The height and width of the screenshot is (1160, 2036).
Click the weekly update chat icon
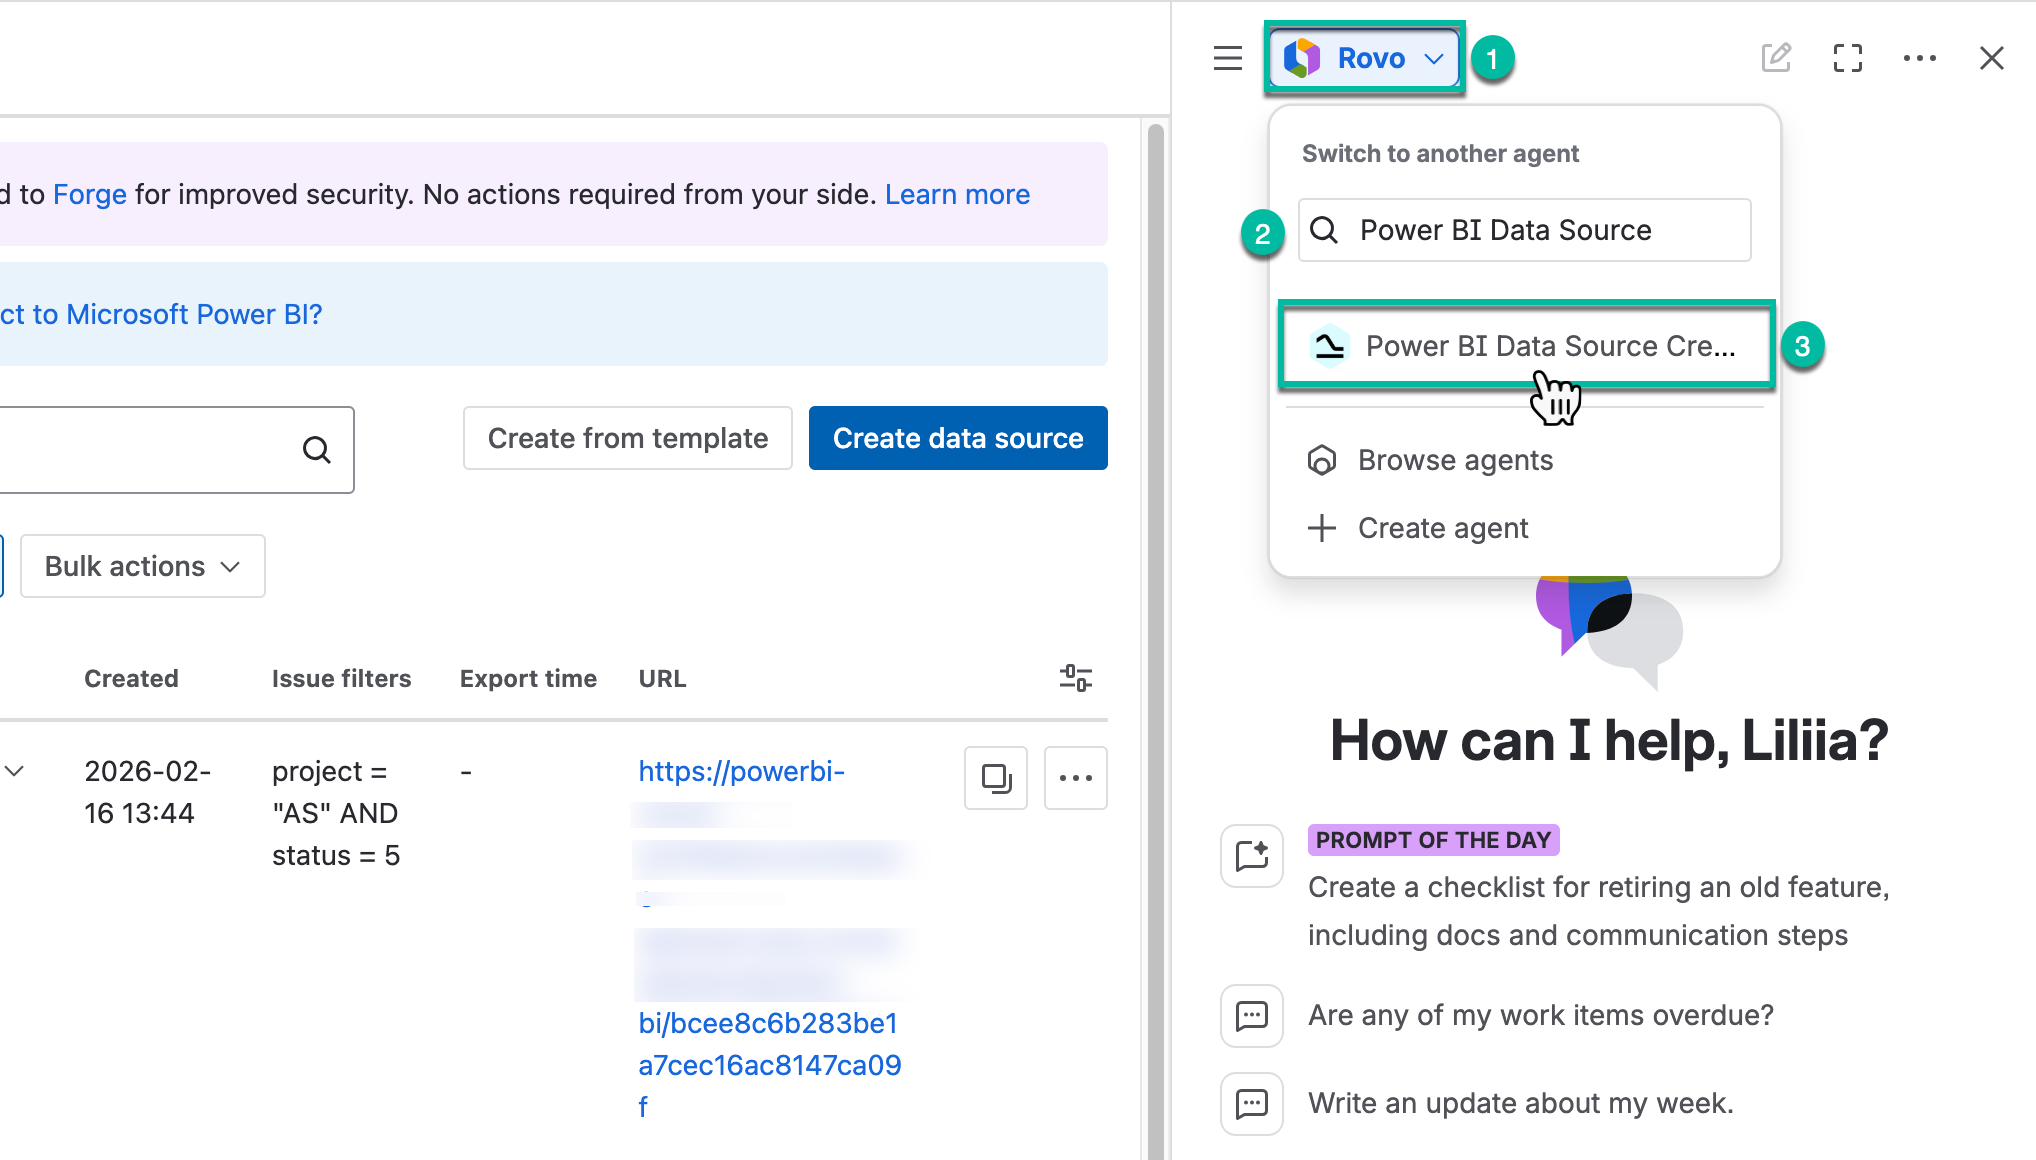[1252, 1104]
